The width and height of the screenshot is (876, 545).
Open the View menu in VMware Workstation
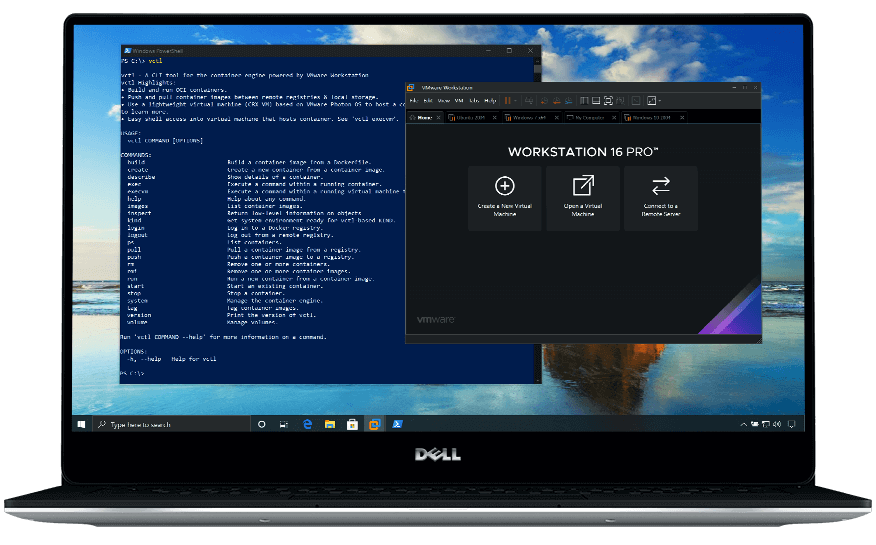point(444,101)
